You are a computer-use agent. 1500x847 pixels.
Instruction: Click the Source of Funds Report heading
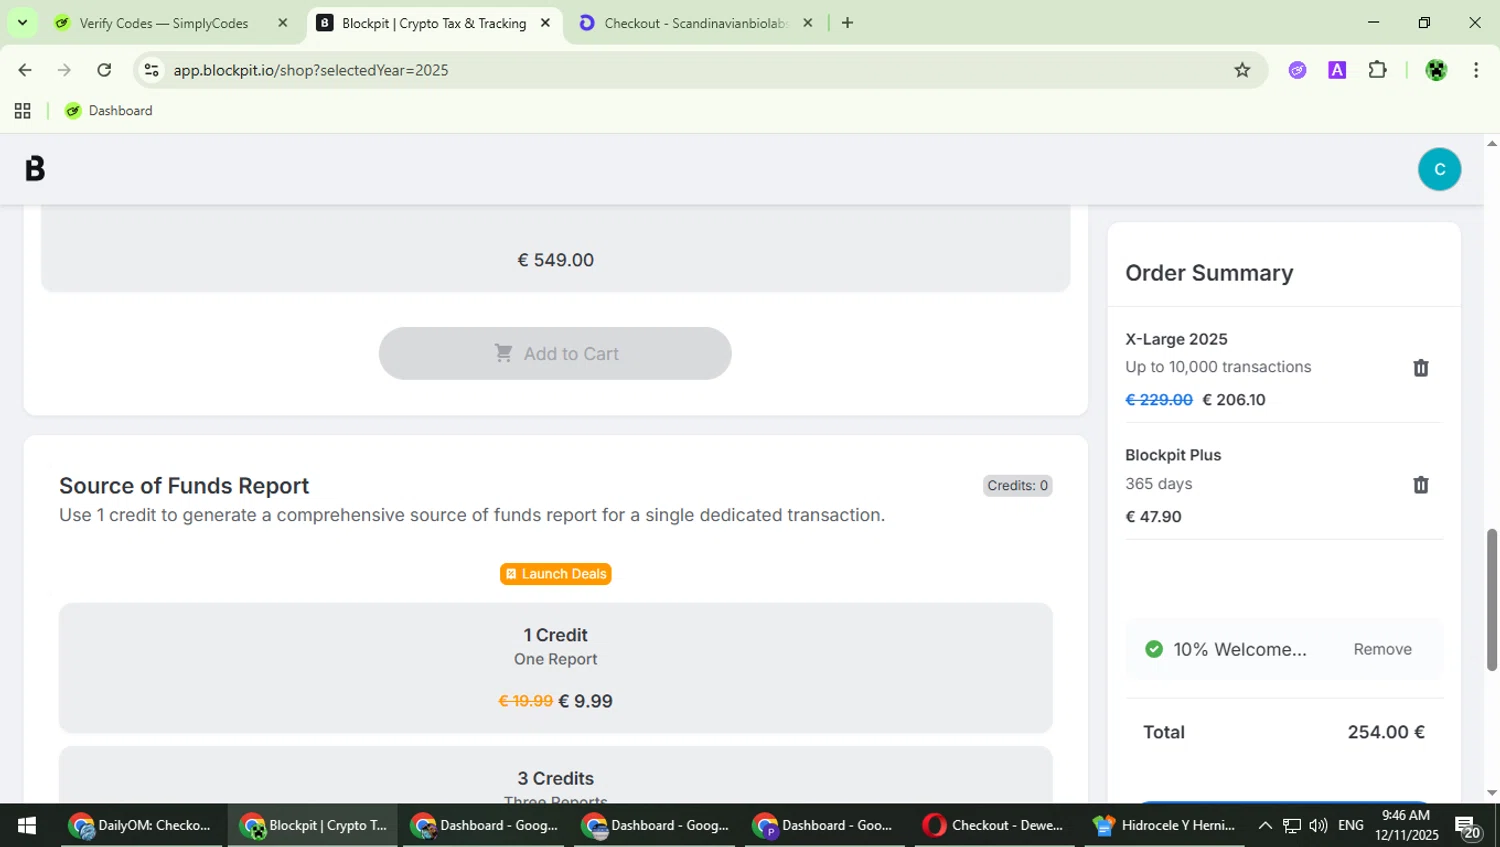[184, 486]
